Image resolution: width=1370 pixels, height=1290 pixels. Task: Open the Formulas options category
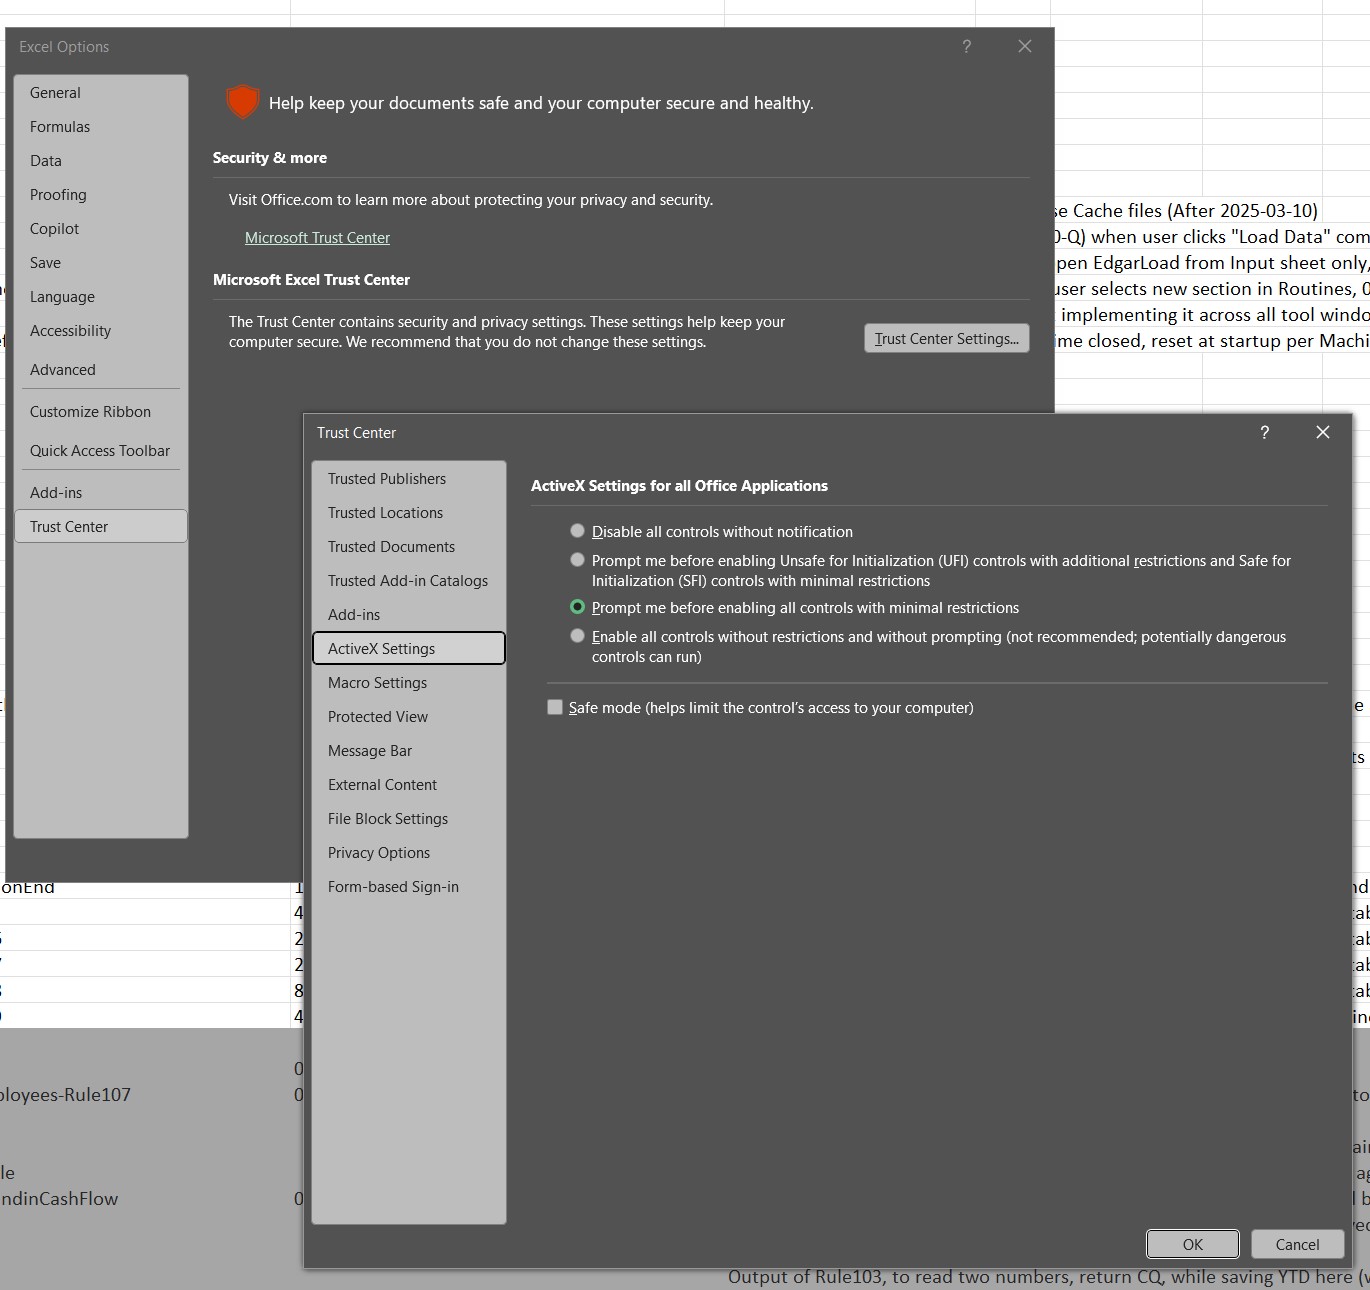tap(60, 126)
